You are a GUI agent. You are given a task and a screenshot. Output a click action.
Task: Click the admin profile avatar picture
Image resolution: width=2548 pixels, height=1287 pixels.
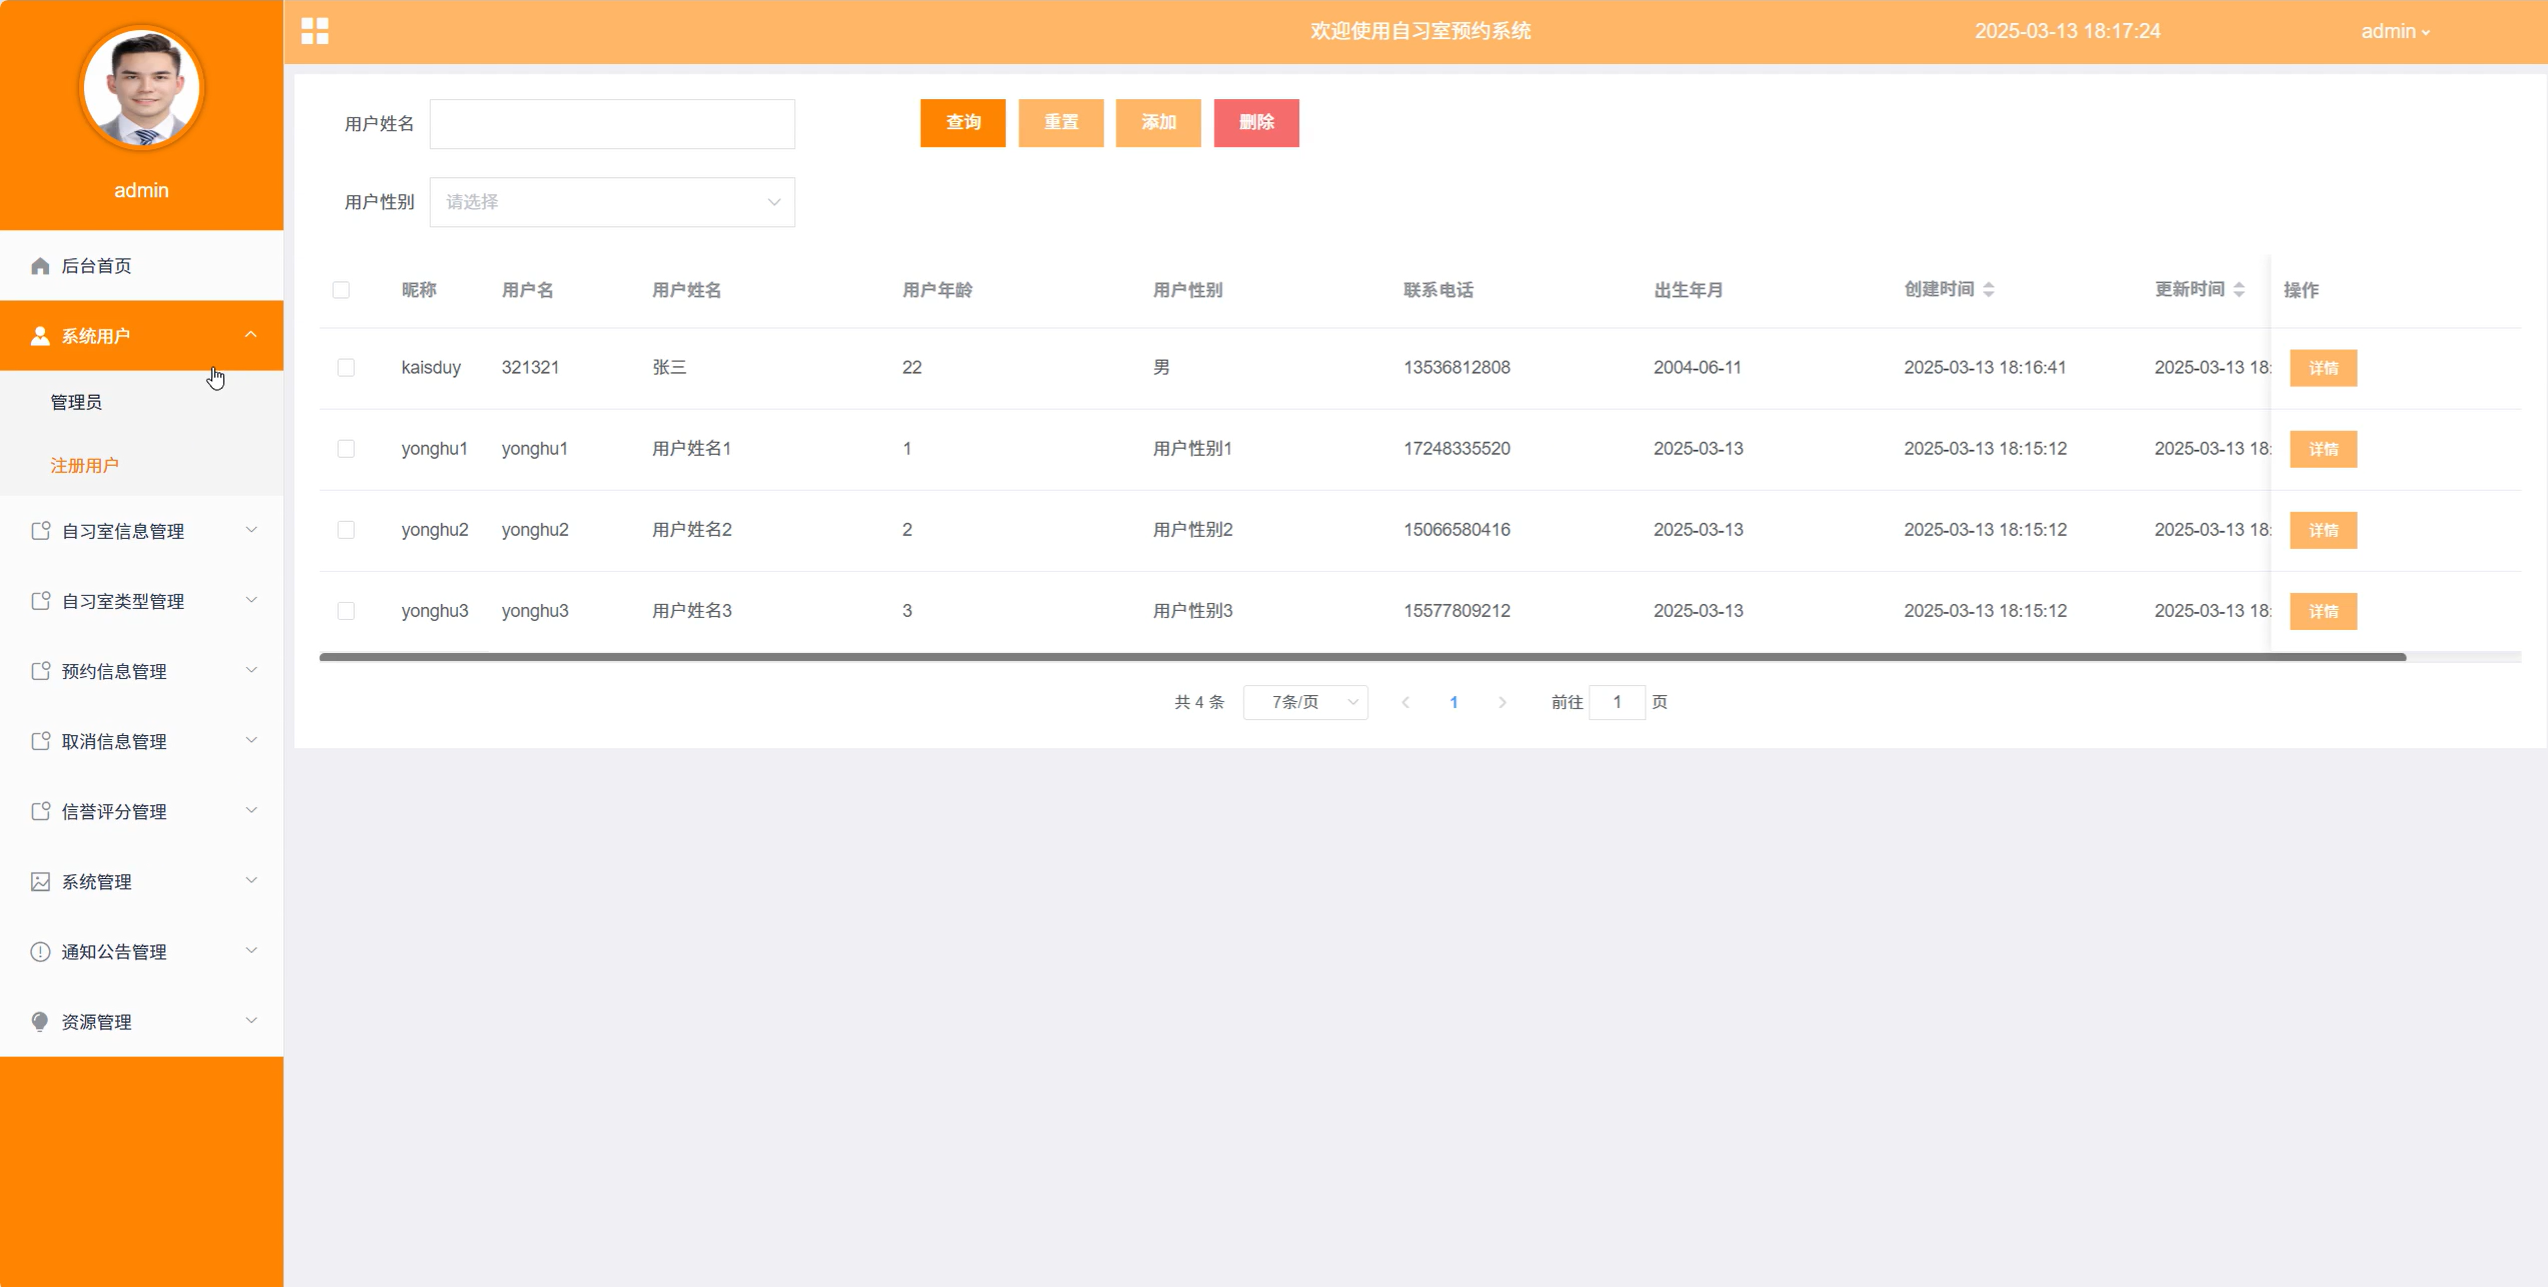tap(141, 89)
